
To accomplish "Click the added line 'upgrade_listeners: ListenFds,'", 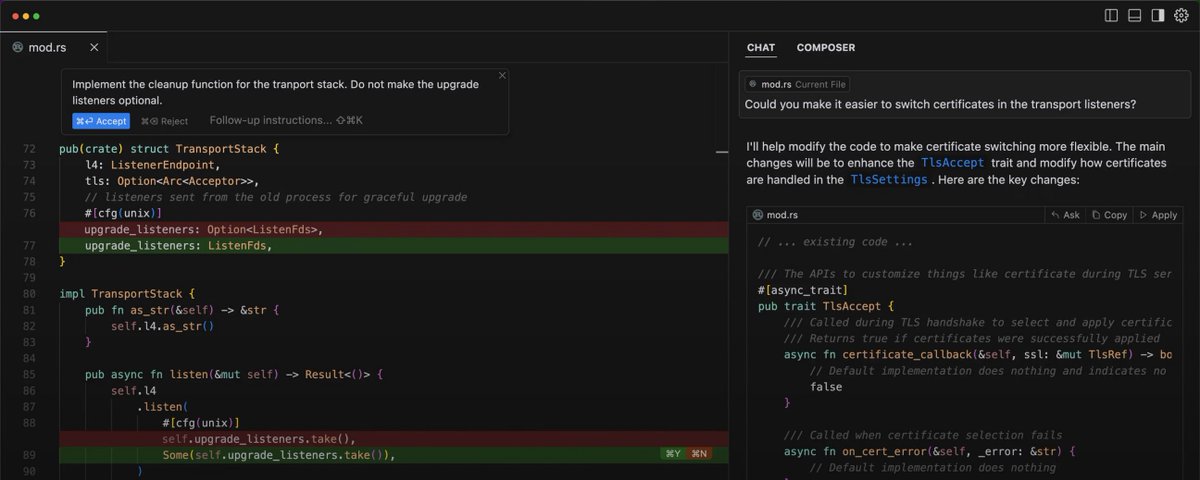I will point(179,245).
